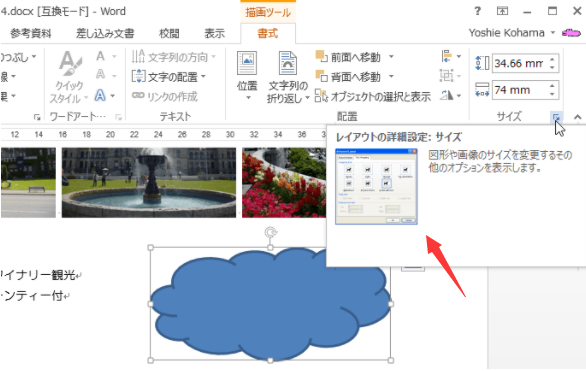This screenshot has width=586, height=371.
Task: Click the shape width field 74 mm
Action: point(519,90)
